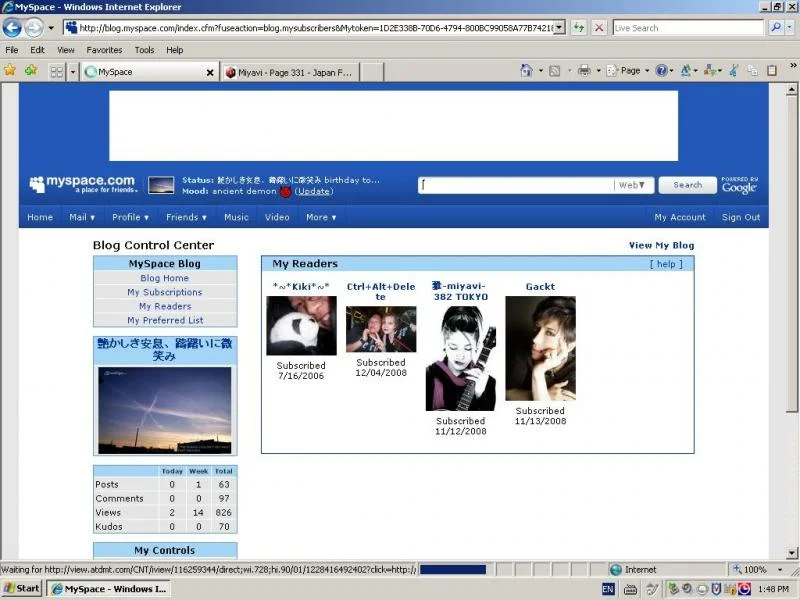Open the Web search type dropdown
The image size is (800, 600).
click(632, 185)
